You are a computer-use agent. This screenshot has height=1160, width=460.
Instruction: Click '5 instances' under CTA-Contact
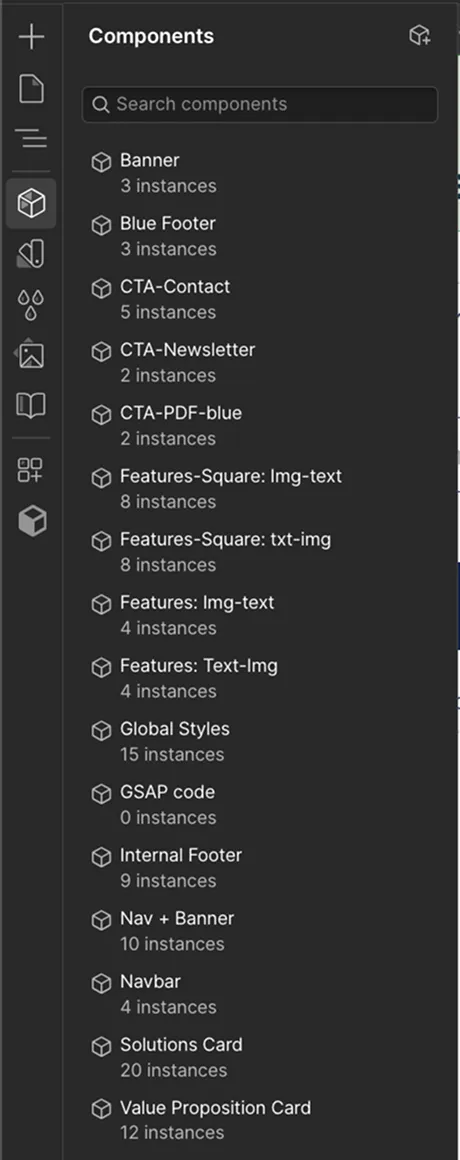(x=169, y=312)
